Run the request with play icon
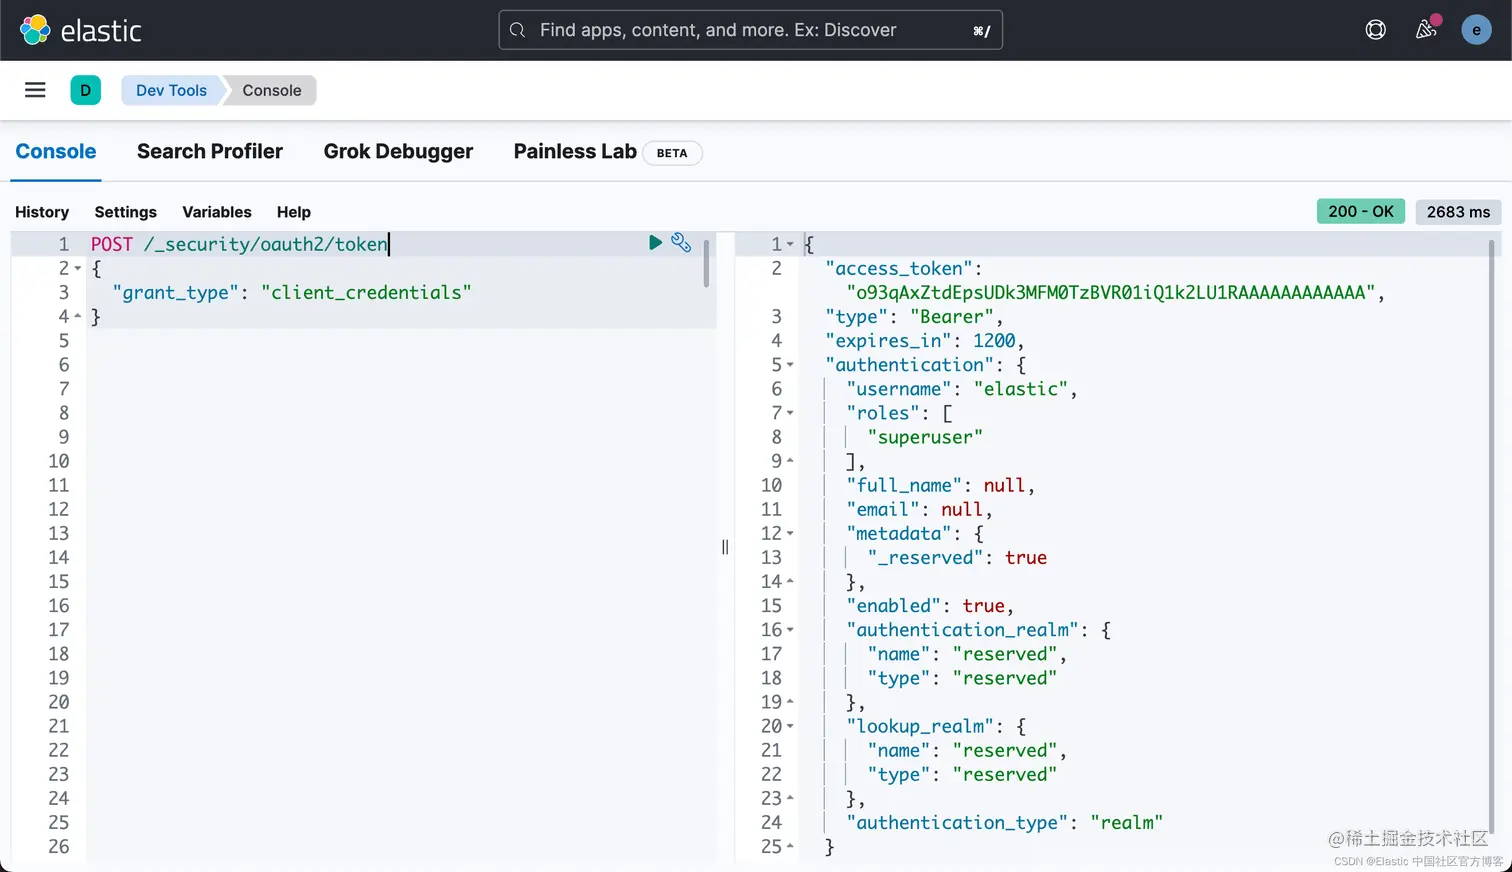The width and height of the screenshot is (1512, 872). pyautogui.click(x=655, y=242)
